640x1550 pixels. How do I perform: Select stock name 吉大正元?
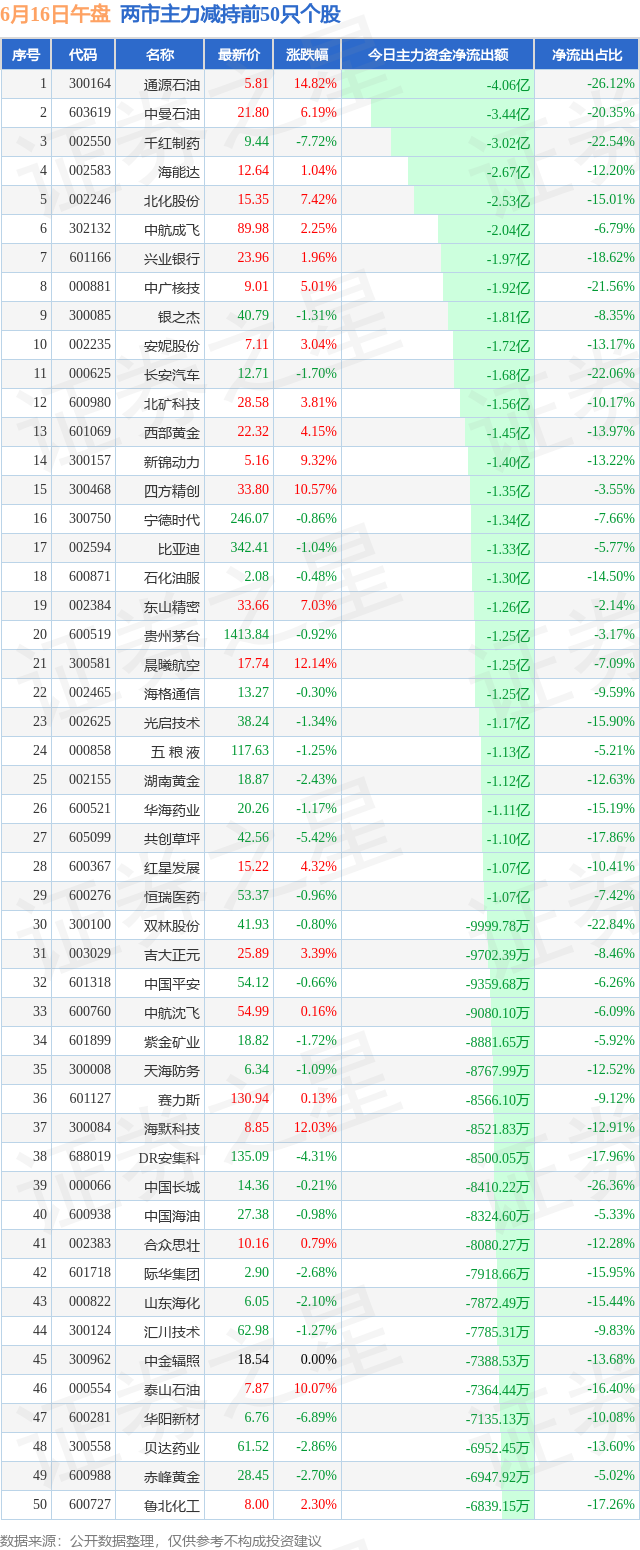tap(172, 955)
